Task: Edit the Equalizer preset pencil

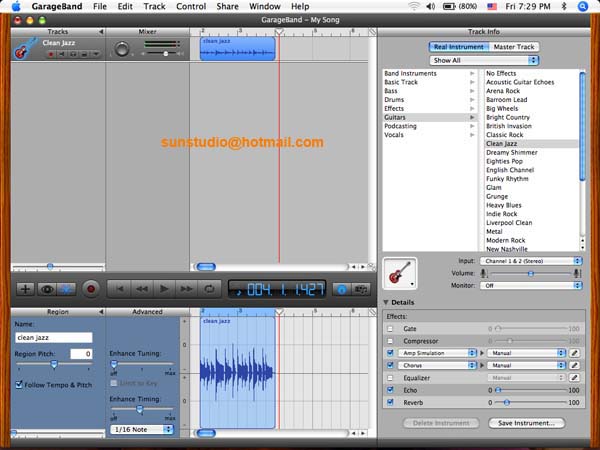Action: [574, 378]
